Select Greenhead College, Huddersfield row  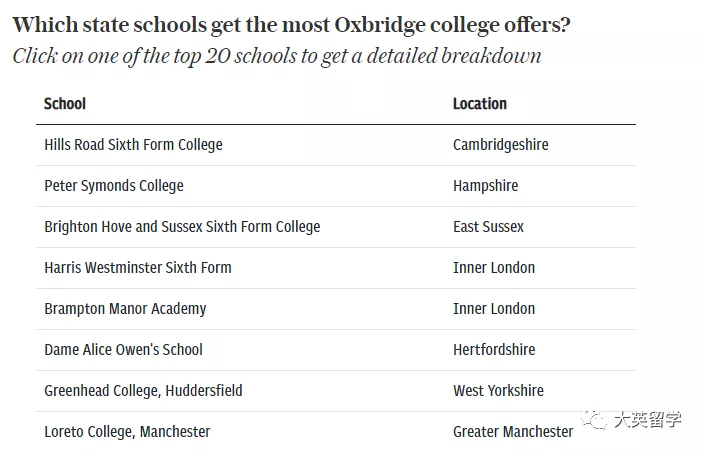pos(143,391)
